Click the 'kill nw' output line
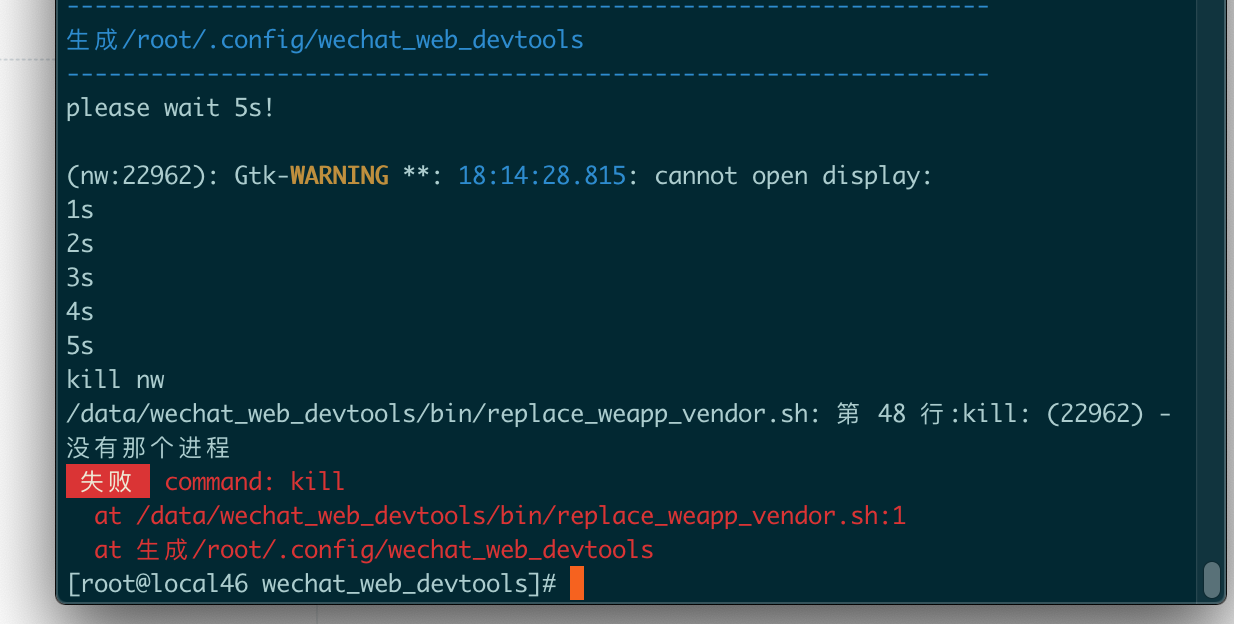The image size is (1234, 624). 113,379
